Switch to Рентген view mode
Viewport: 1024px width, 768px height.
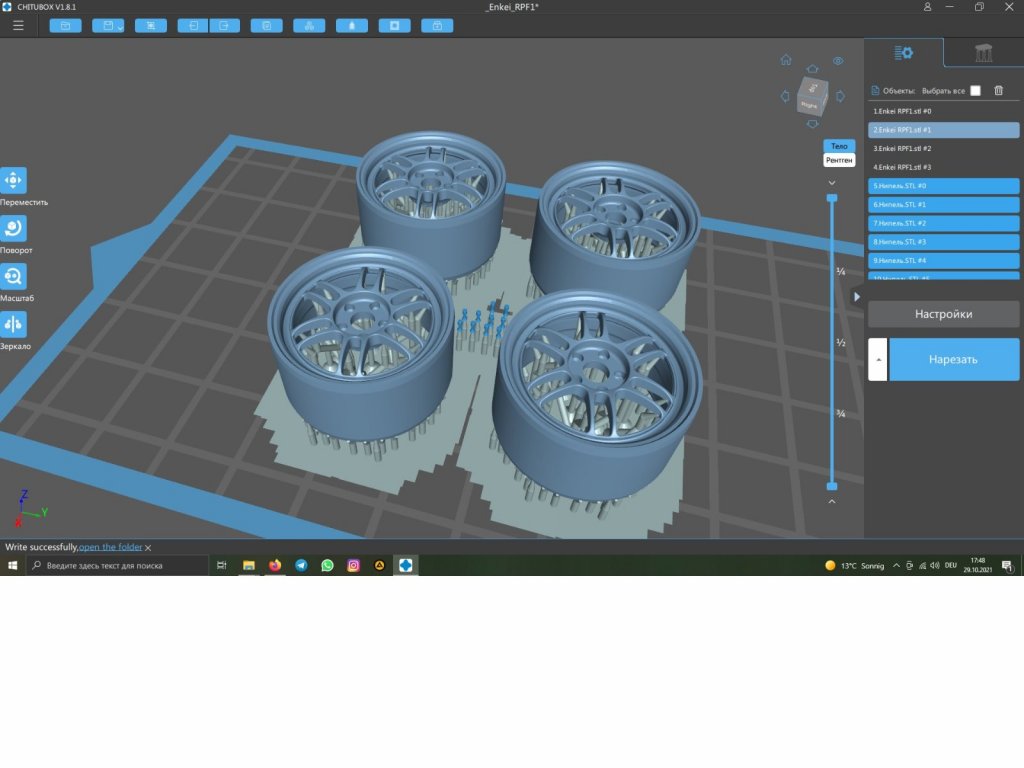[x=839, y=160]
